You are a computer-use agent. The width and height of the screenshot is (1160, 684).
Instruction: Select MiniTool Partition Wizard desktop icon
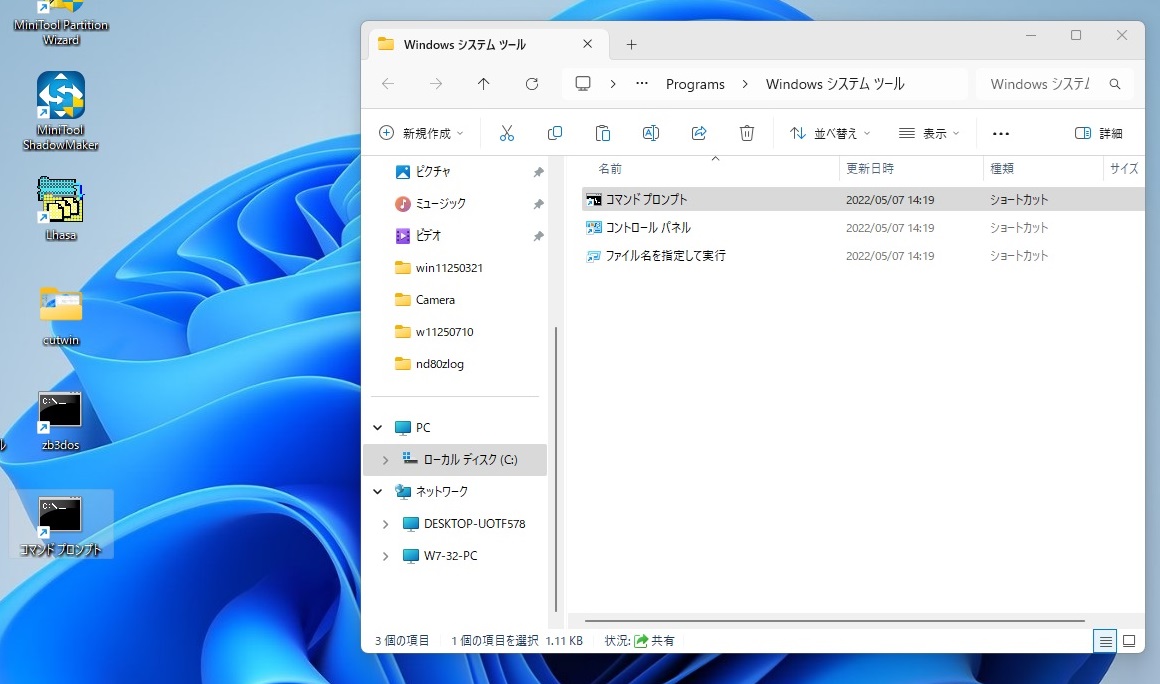pos(61,24)
